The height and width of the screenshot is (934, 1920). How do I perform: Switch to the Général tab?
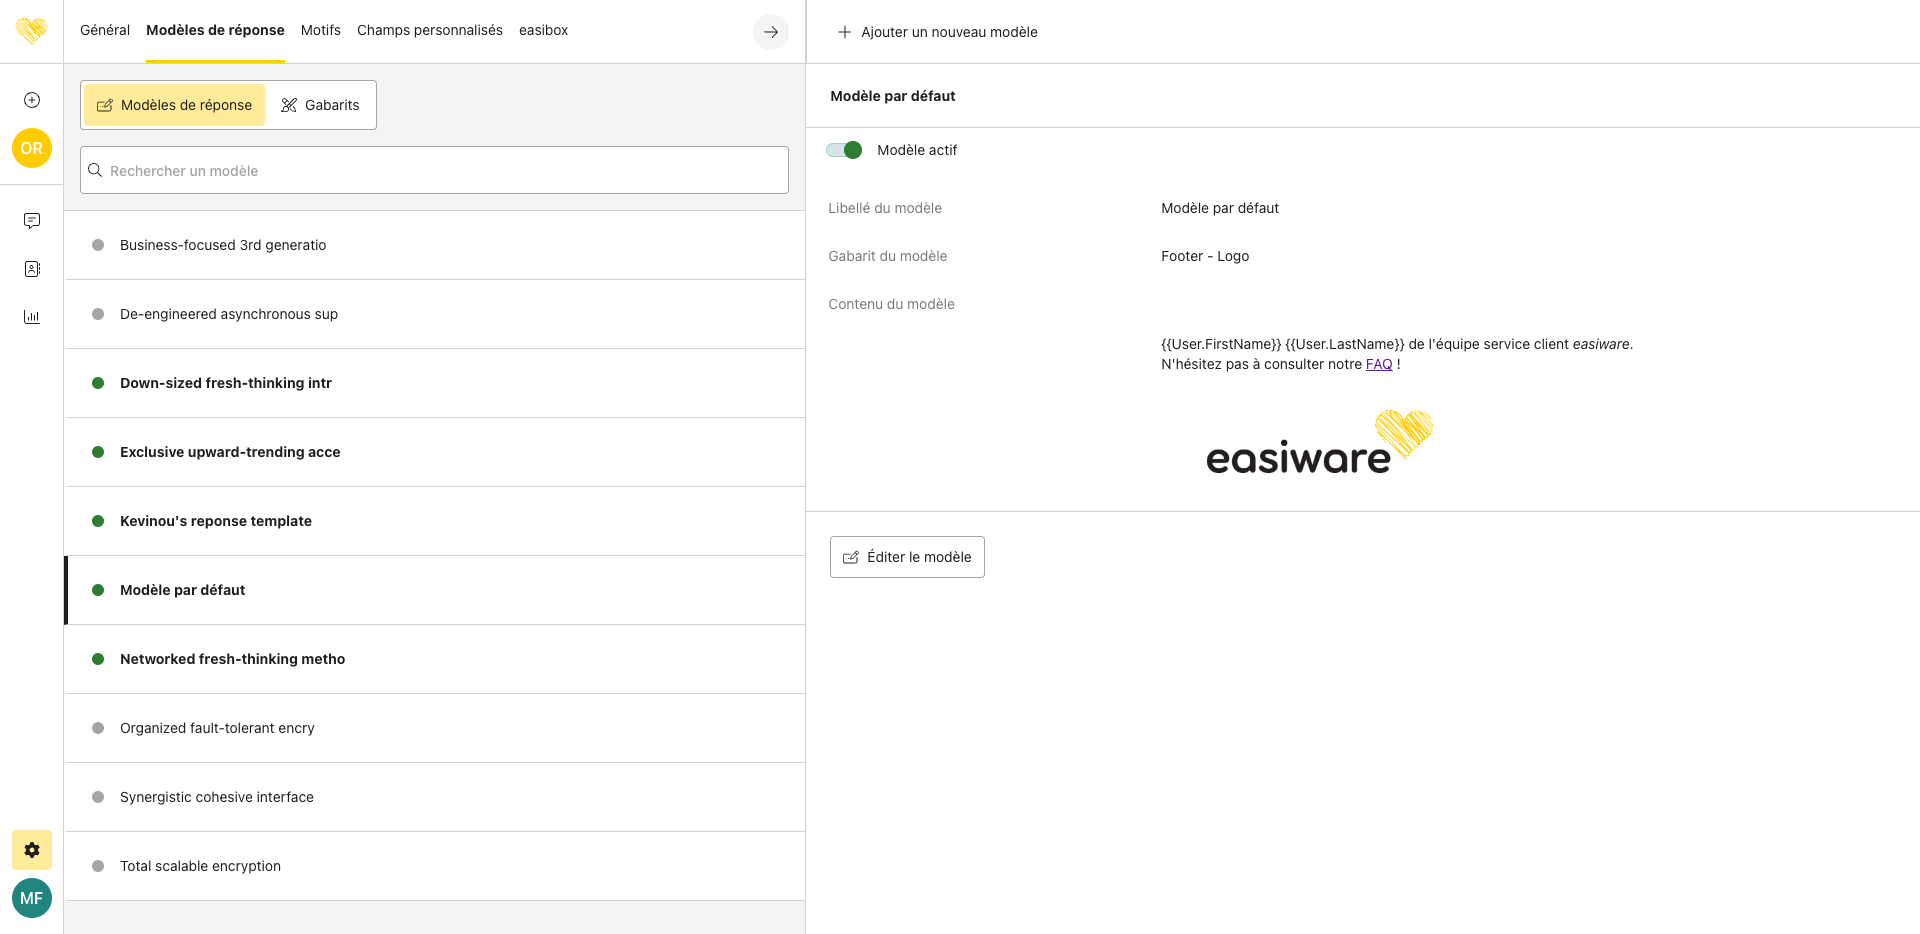105,30
